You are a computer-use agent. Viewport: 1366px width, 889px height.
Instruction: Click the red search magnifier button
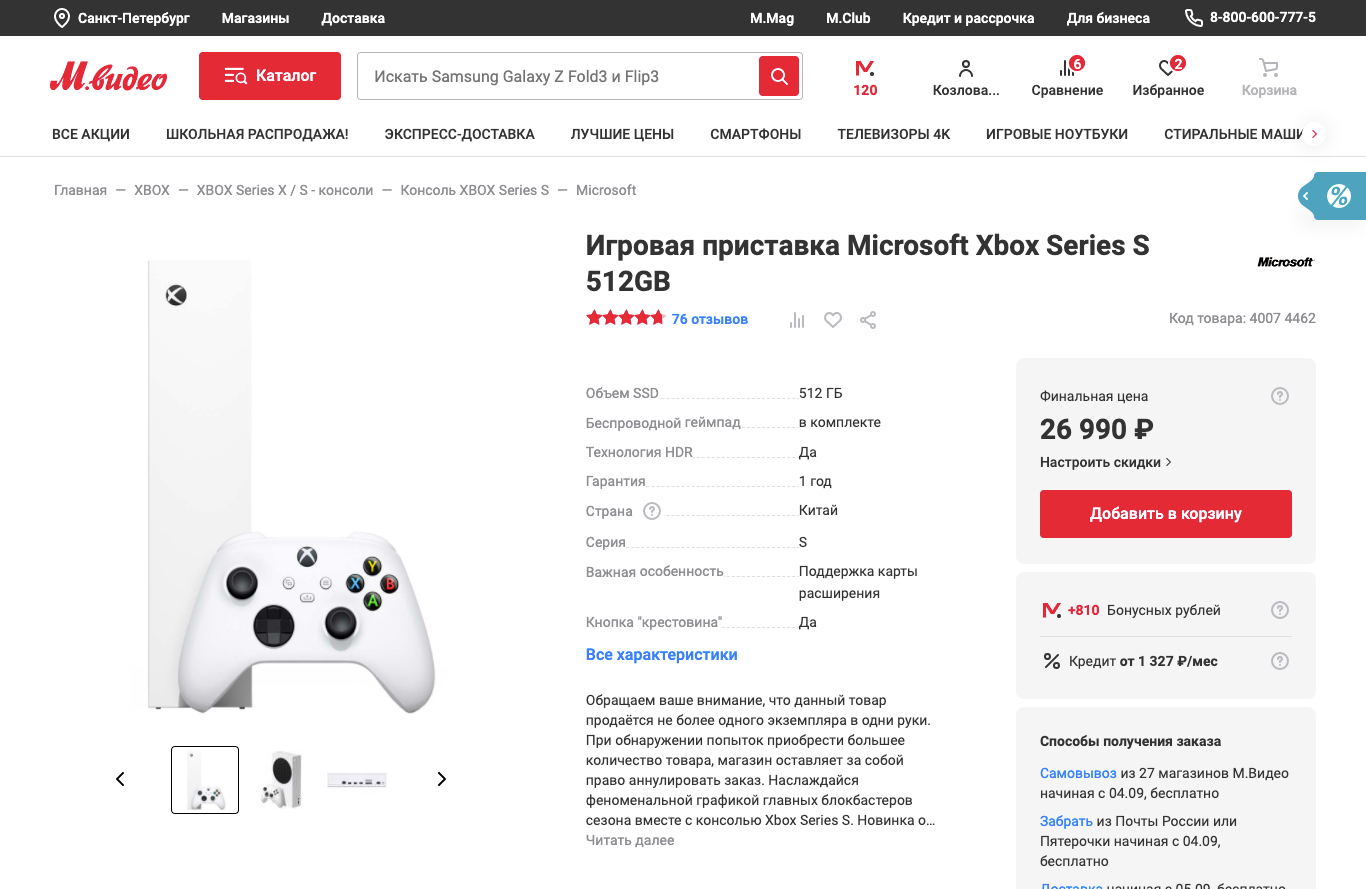click(779, 76)
